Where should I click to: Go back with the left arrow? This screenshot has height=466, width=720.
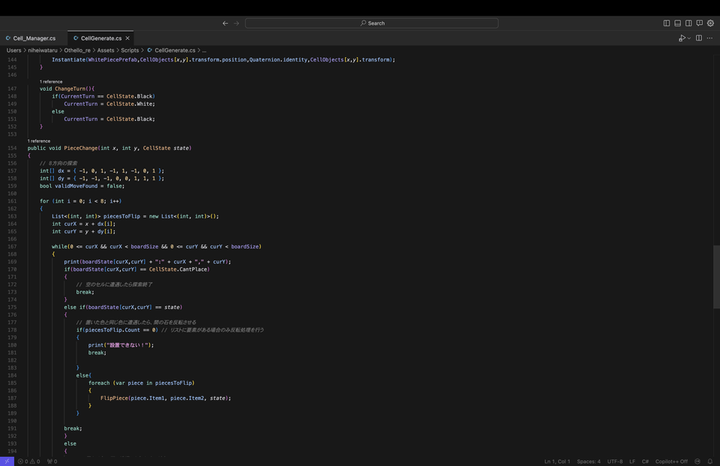225,23
